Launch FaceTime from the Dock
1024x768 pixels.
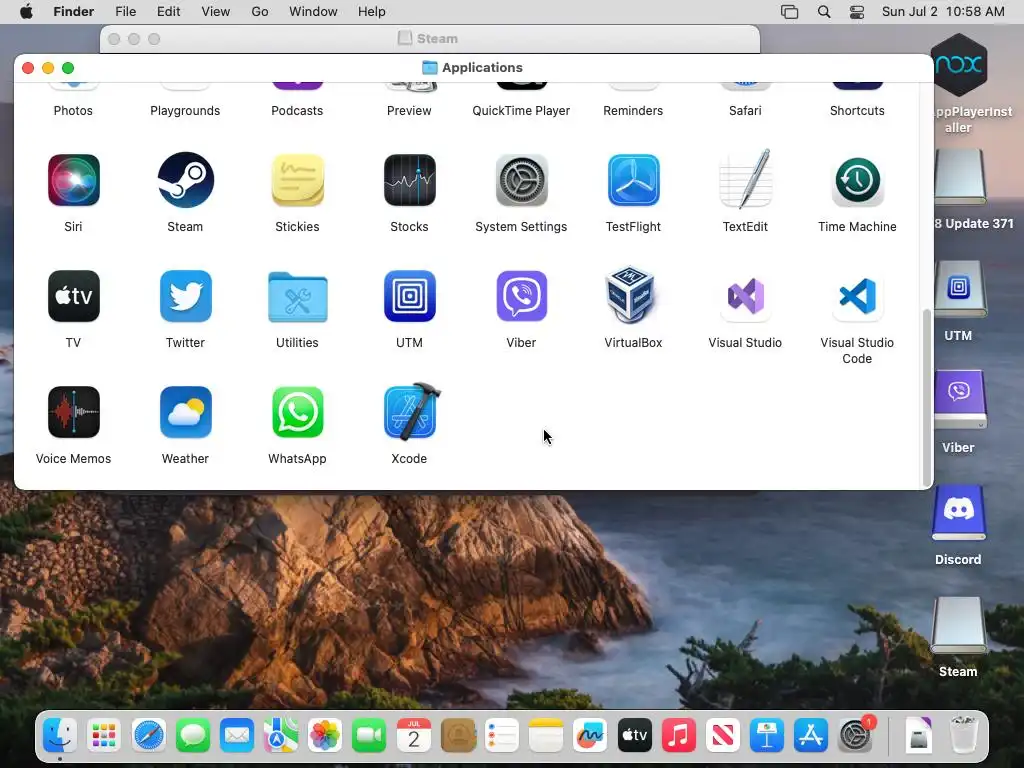point(369,735)
